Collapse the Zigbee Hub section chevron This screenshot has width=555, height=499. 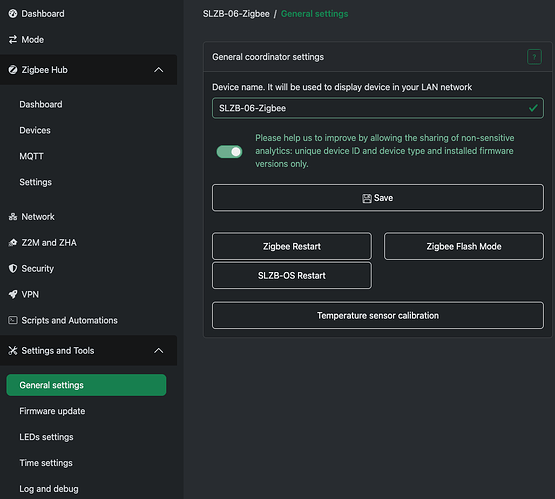(x=159, y=70)
